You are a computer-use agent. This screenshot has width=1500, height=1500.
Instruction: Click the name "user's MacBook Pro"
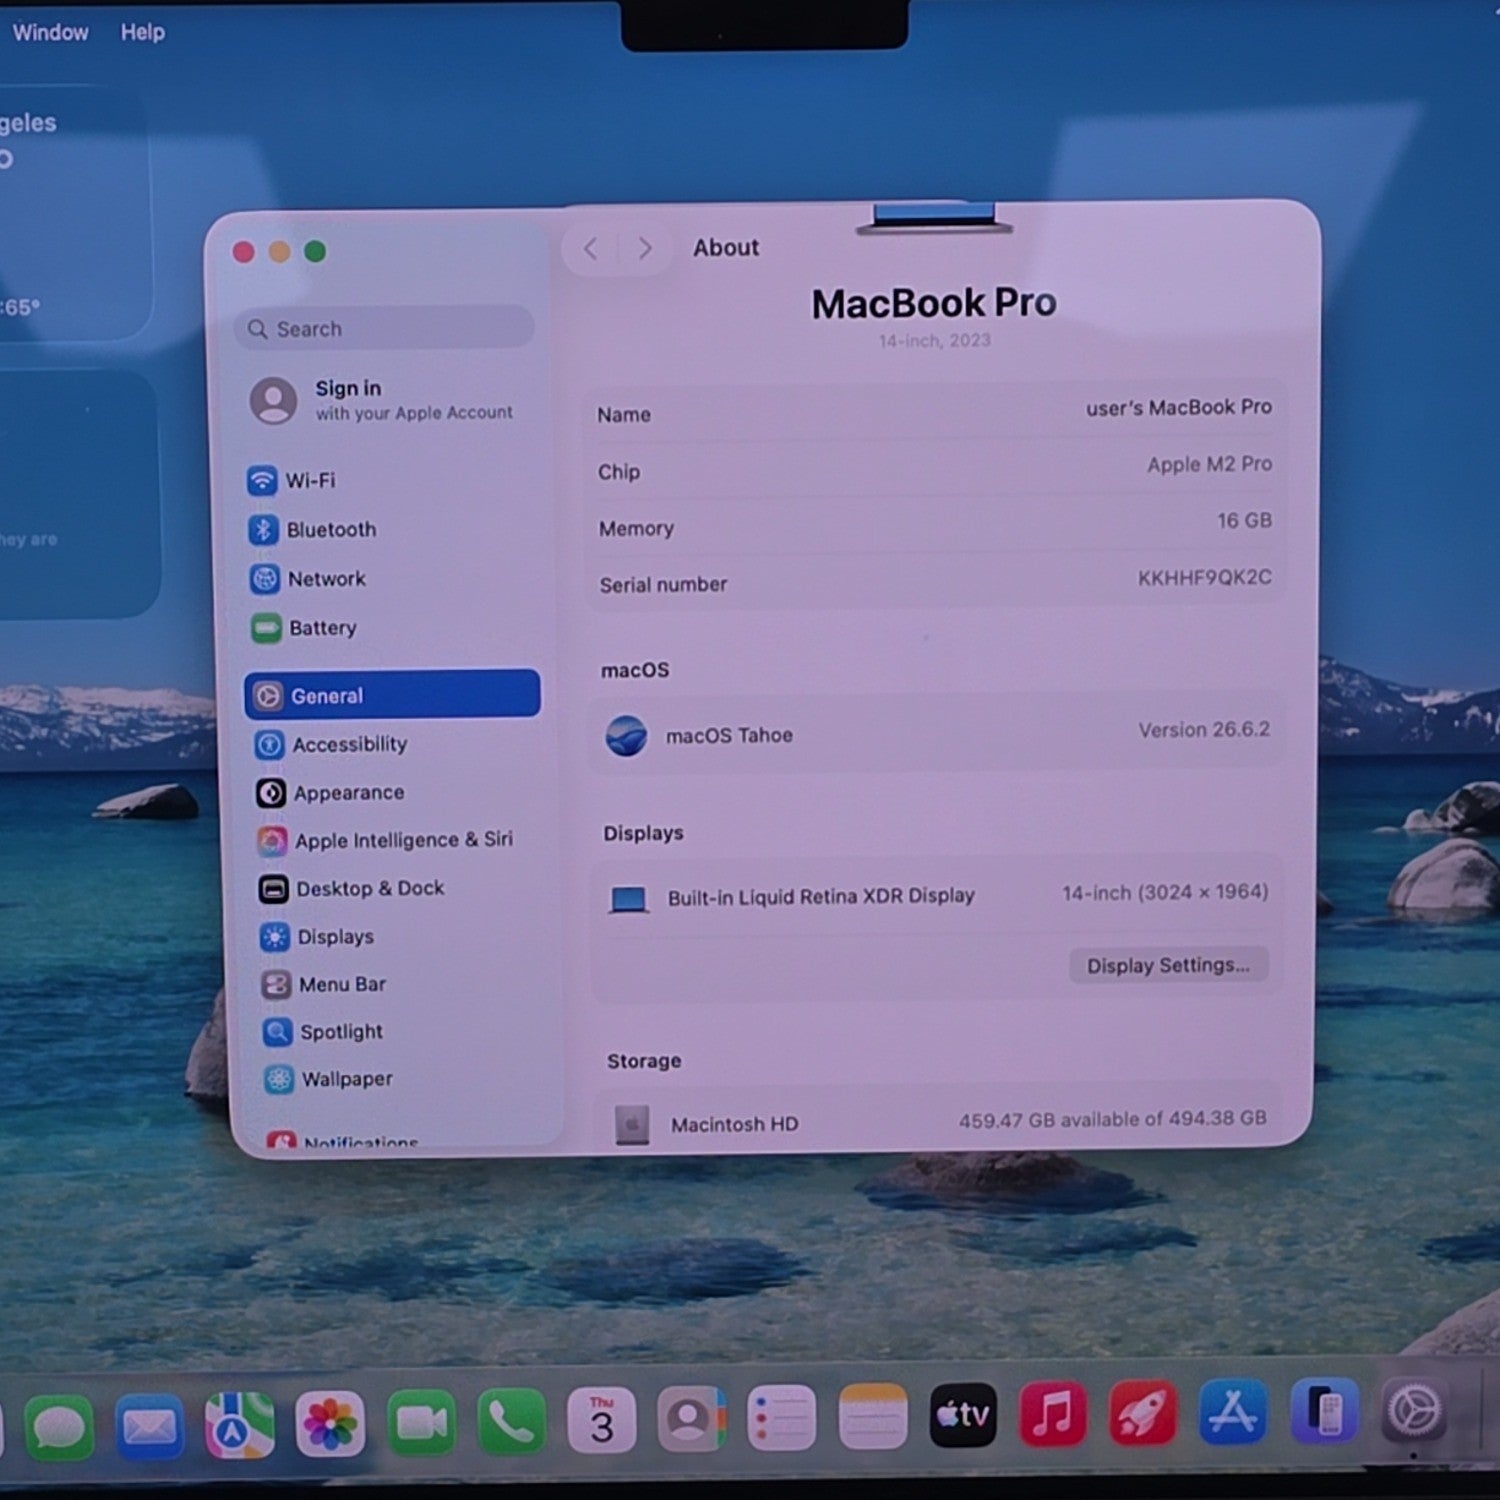pos(1179,408)
